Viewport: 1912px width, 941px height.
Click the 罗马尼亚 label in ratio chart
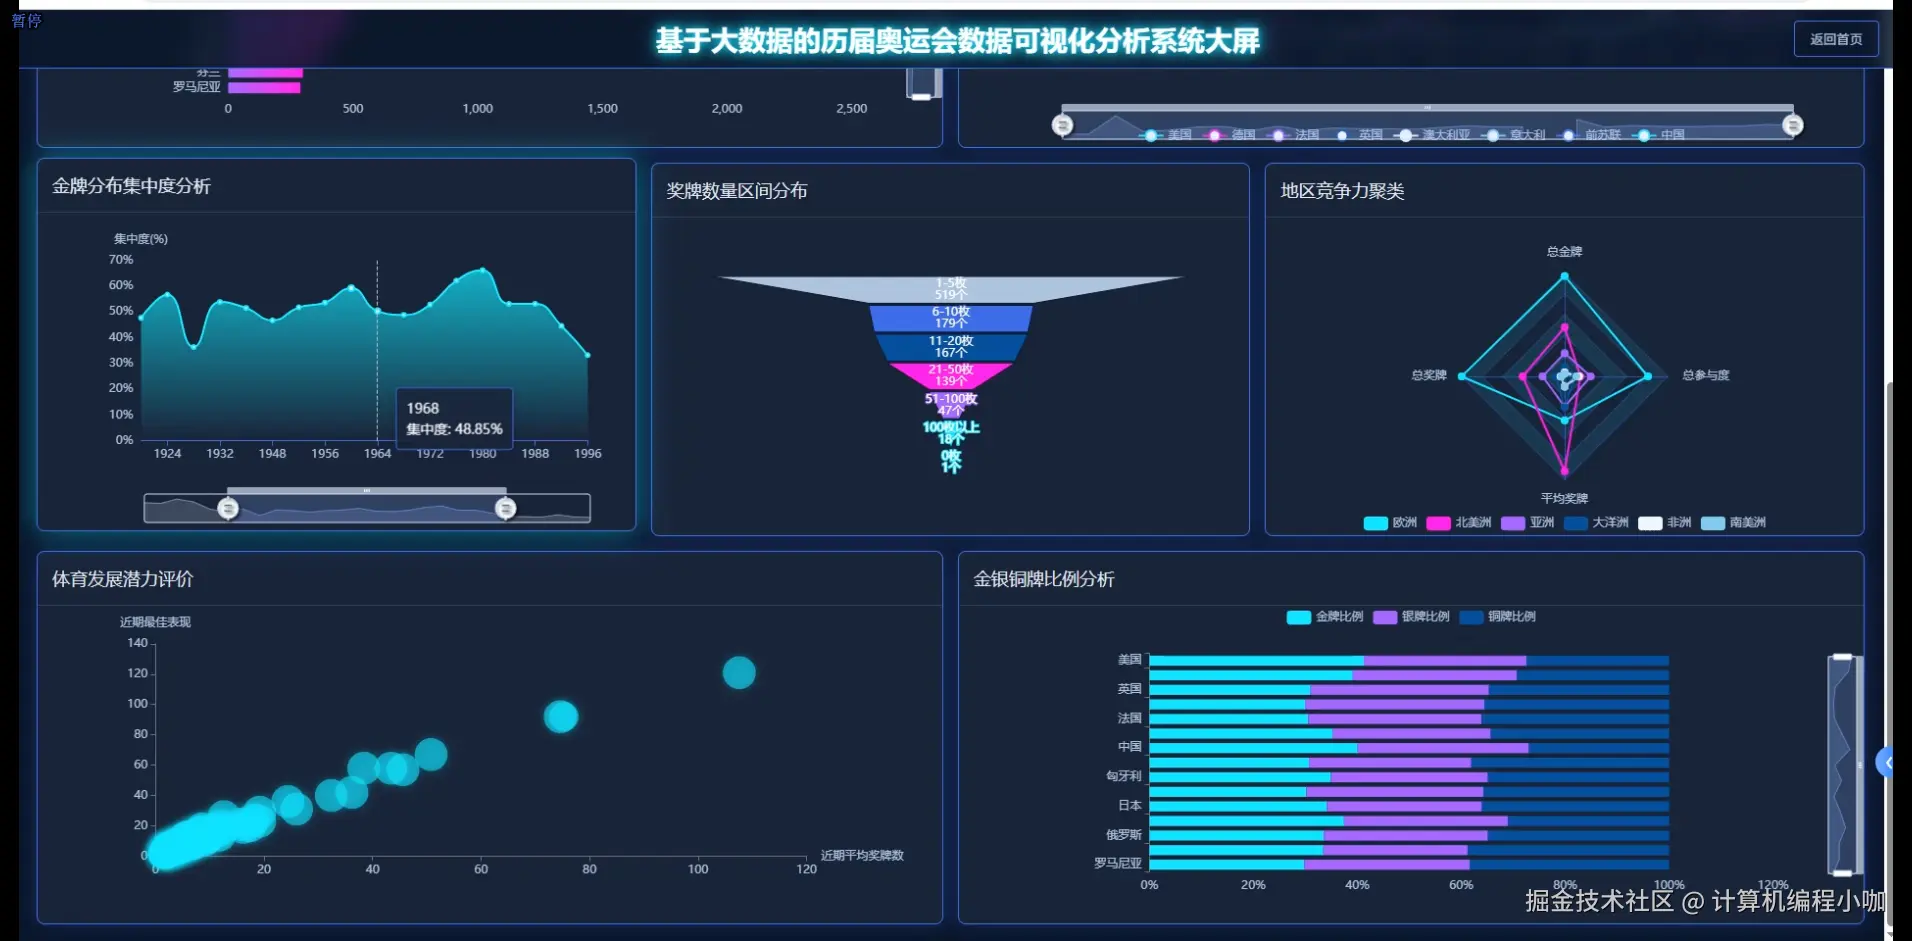pos(1117,863)
